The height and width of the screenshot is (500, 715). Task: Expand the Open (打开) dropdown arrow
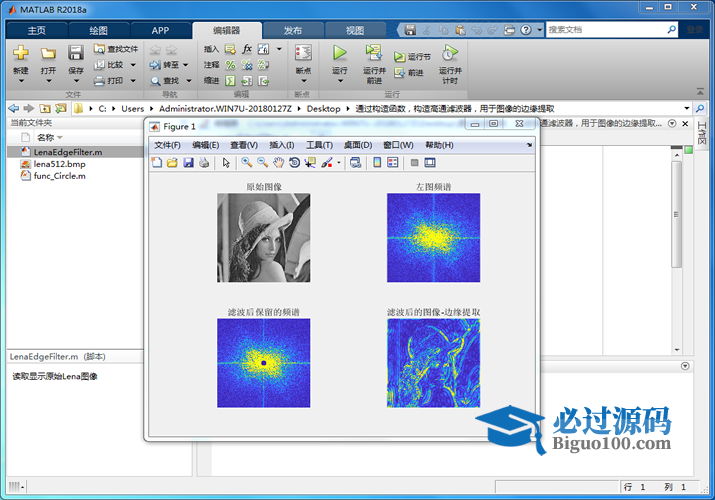49,81
